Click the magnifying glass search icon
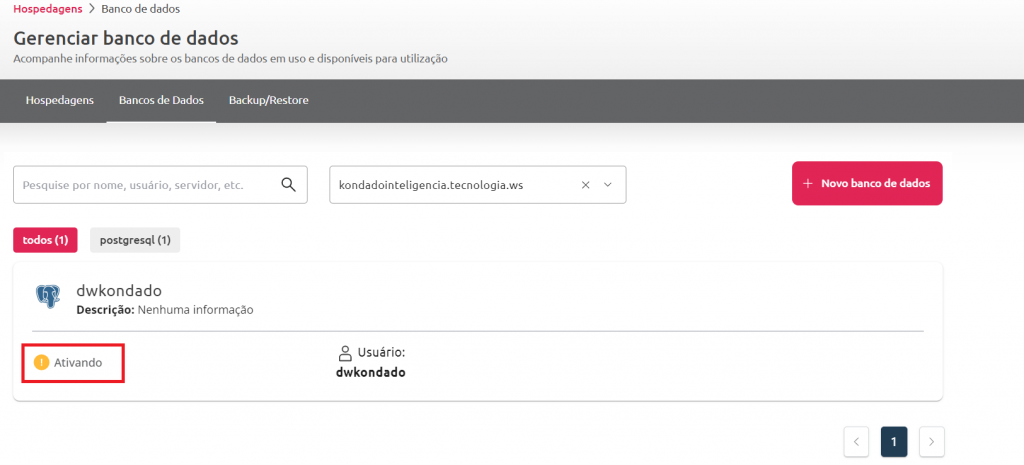This screenshot has width=1024, height=465. coord(288,184)
